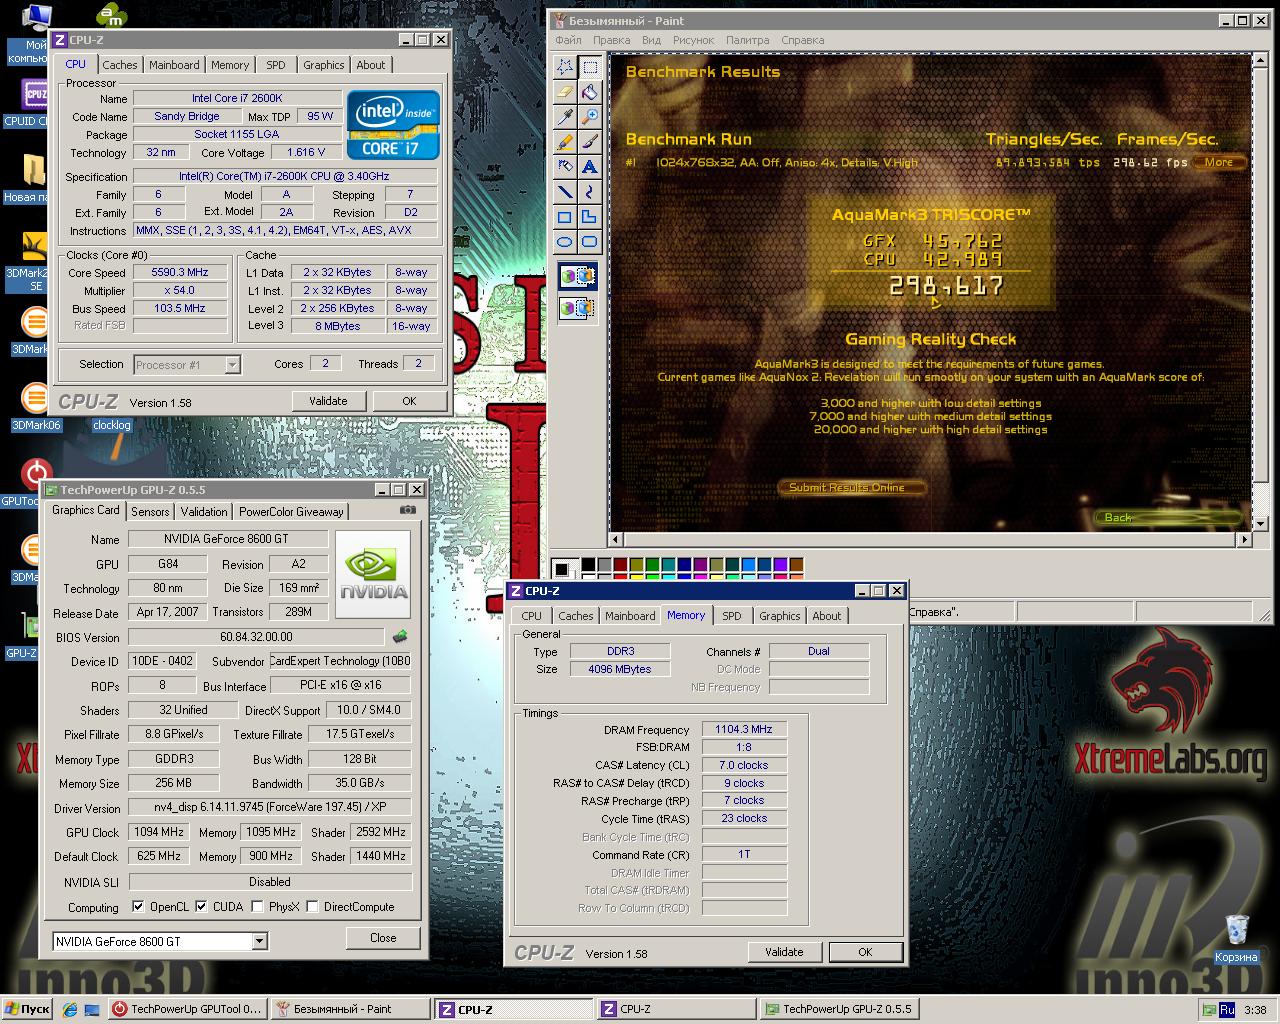This screenshot has width=1280, height=1024.
Task: Click the 60.84.32.00.00 BIOS Version field
Action: (256, 636)
